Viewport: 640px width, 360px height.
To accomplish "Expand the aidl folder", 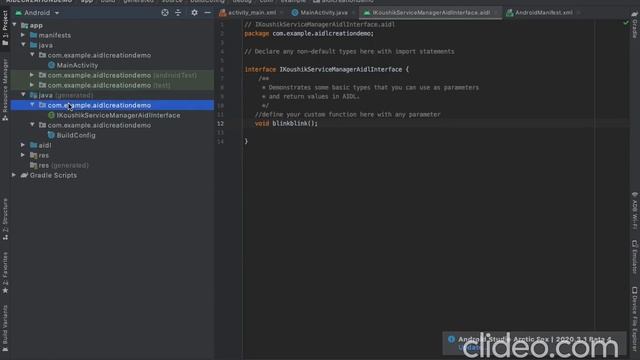I will [23, 145].
